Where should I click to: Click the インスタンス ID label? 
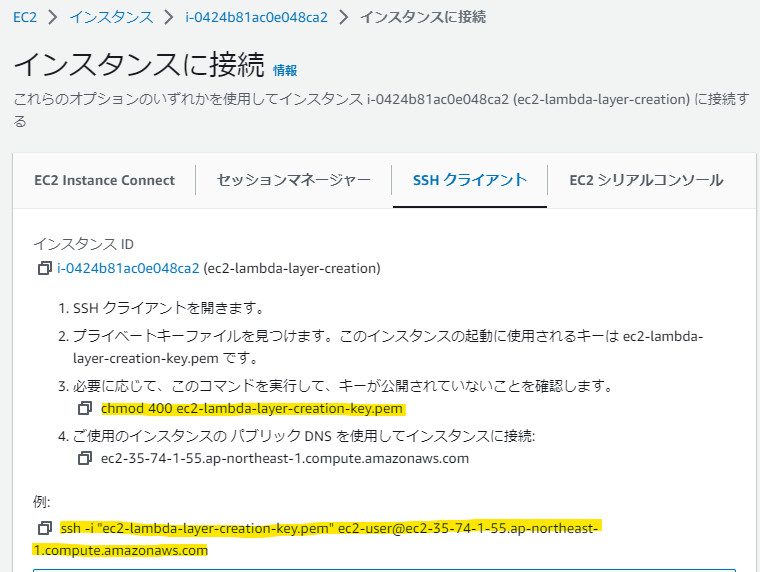(83, 244)
